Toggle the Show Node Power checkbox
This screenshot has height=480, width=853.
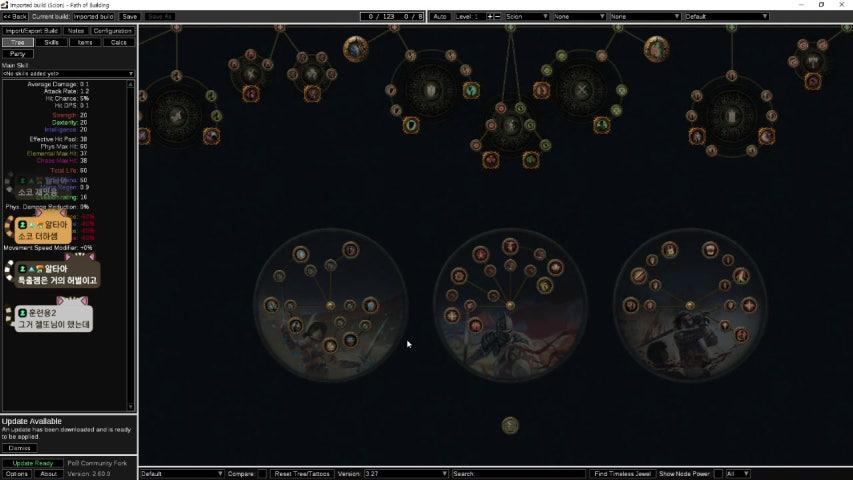click(x=717, y=473)
